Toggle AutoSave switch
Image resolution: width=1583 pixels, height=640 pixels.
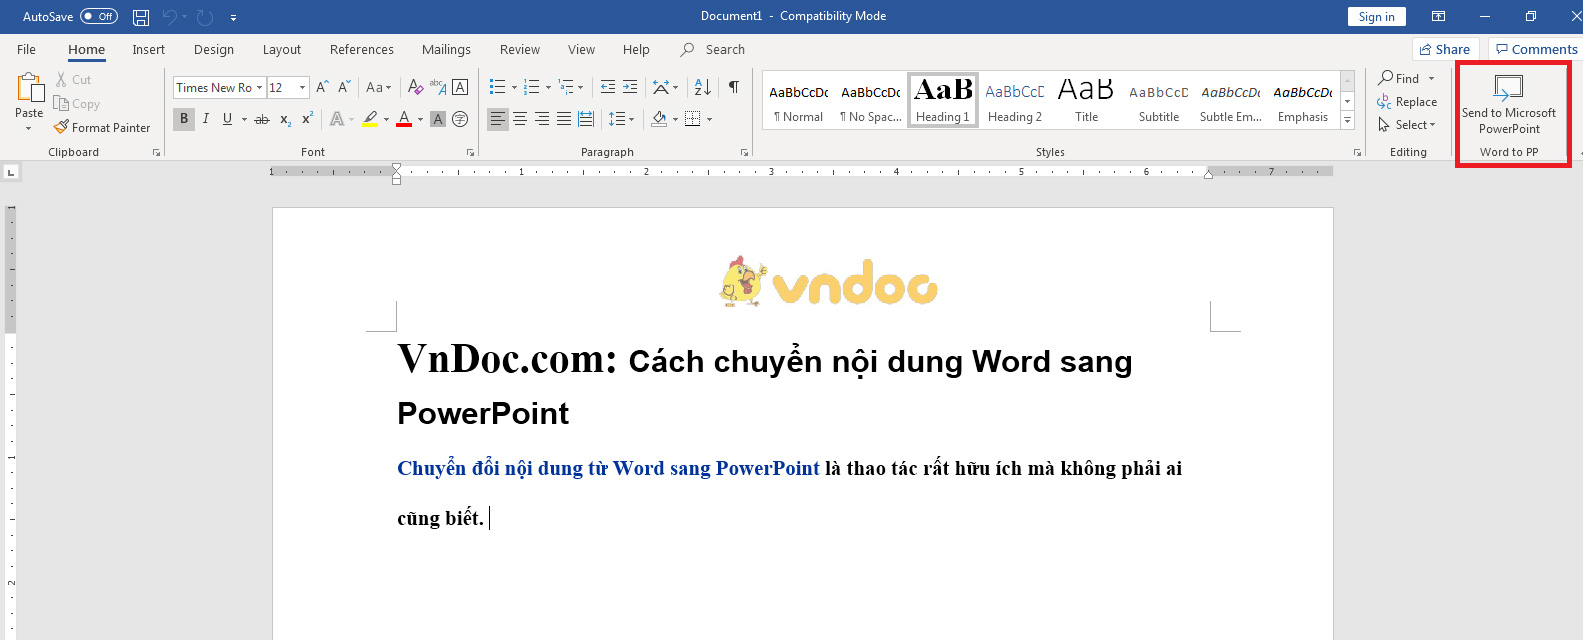pos(99,16)
